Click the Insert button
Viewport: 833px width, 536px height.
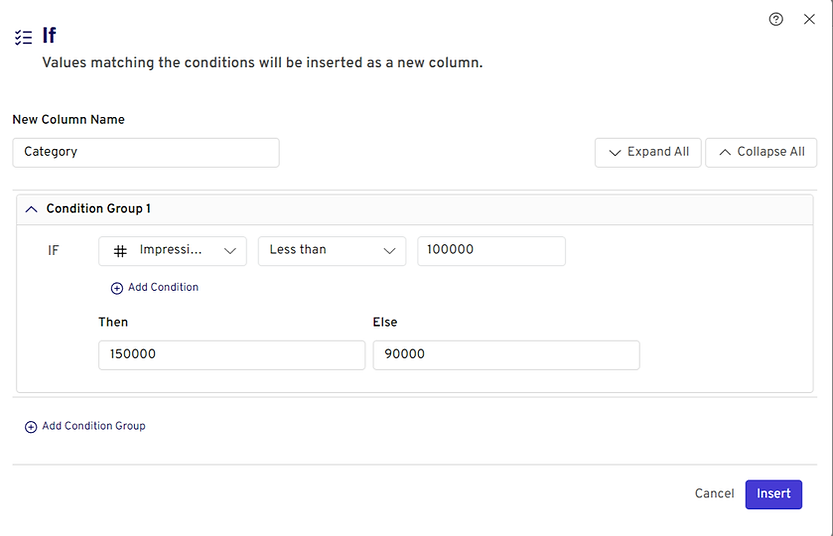[773, 494]
